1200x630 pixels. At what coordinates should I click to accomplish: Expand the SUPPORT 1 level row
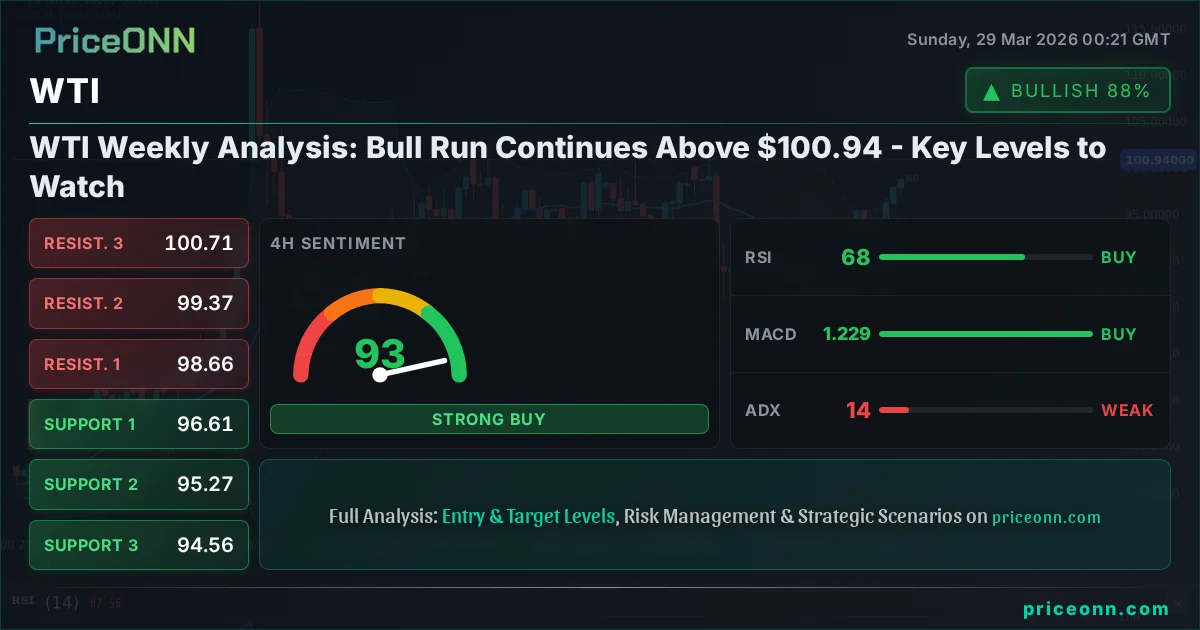138,424
